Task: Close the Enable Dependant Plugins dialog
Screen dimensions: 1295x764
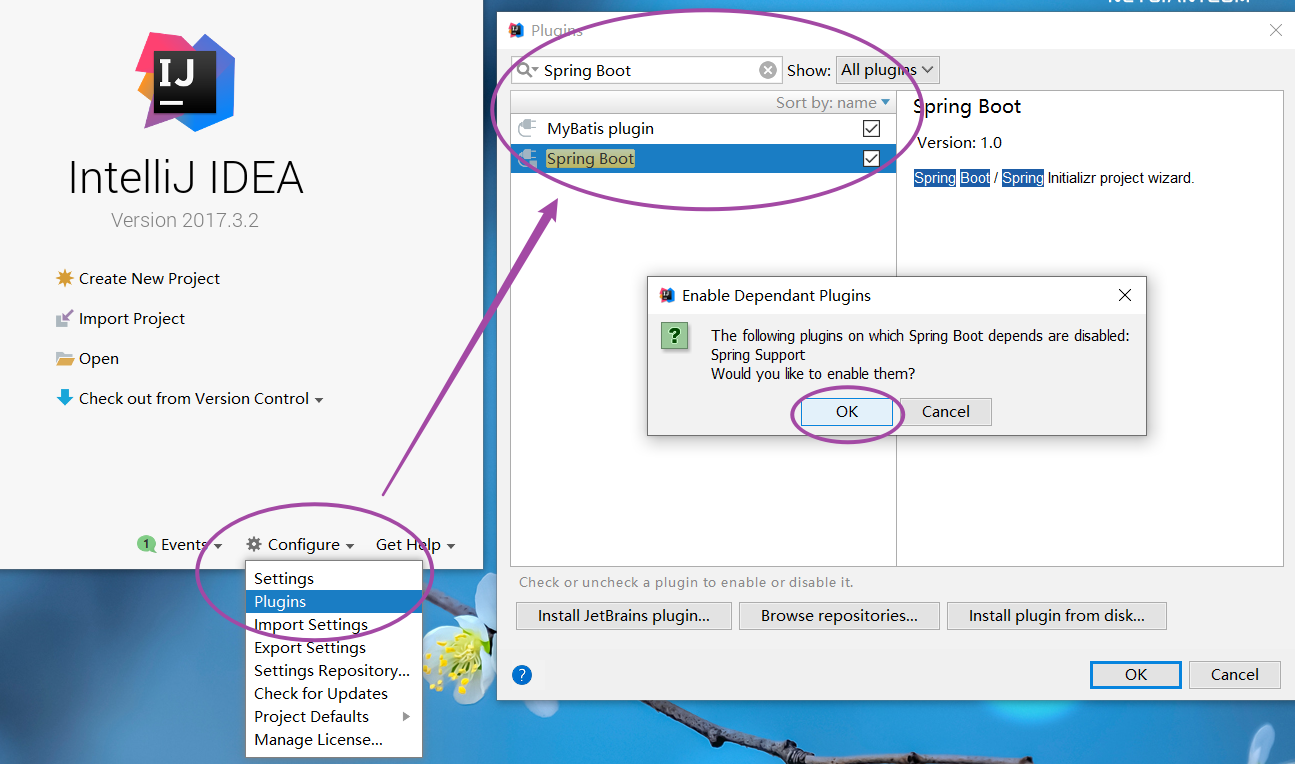Action: pyautogui.click(x=1125, y=295)
